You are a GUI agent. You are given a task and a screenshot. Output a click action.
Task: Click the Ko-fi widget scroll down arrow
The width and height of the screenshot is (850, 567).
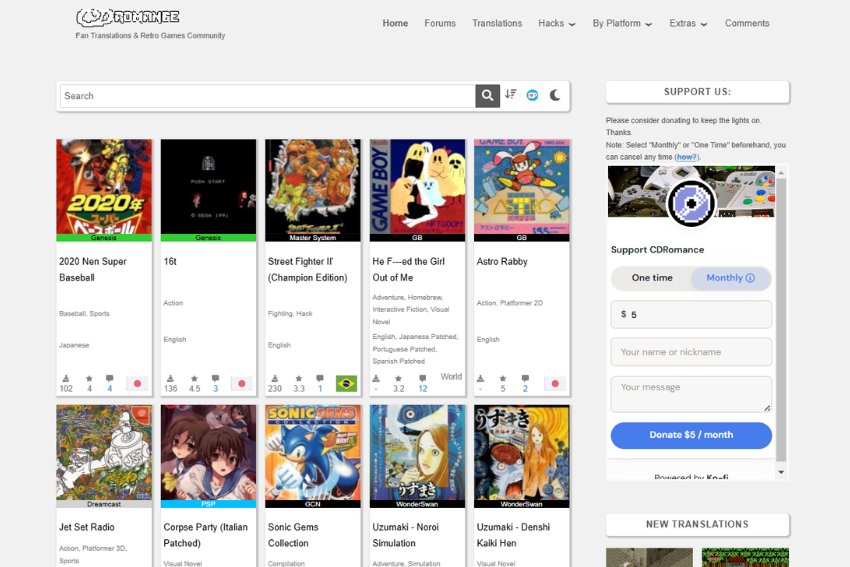click(x=781, y=472)
